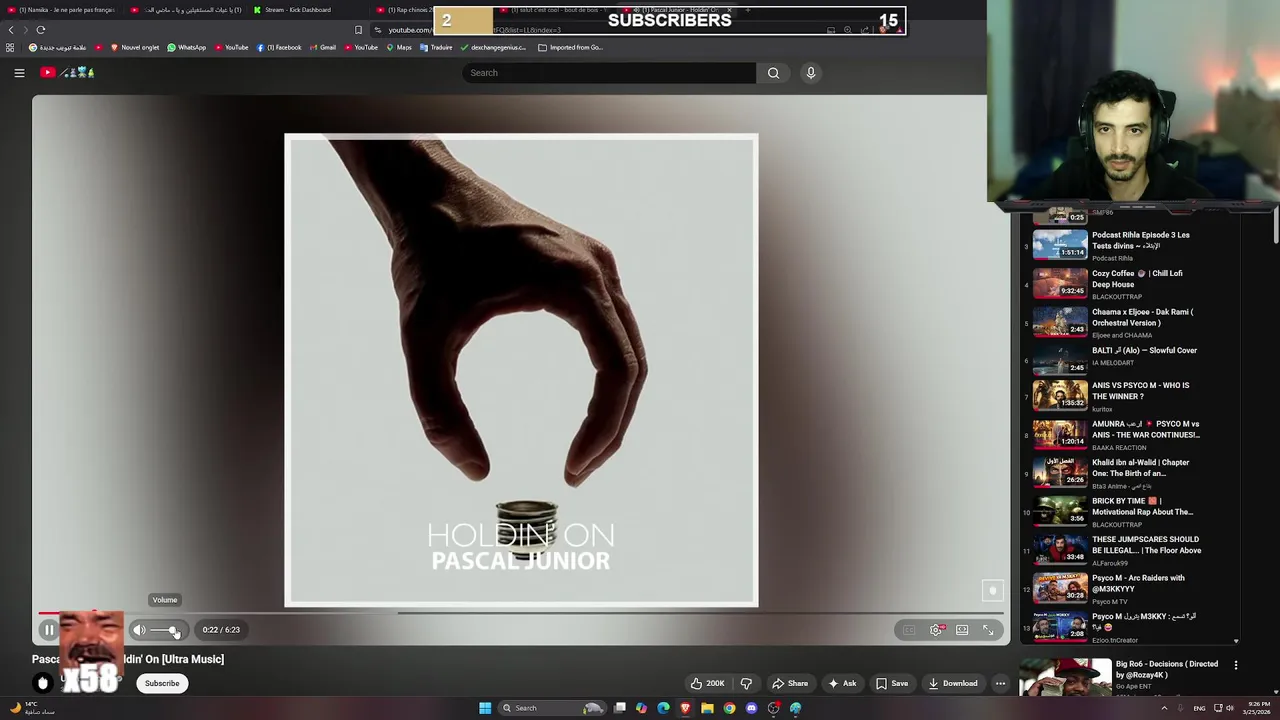
Task: Open the Traduire bookmark
Action: (x=436, y=47)
